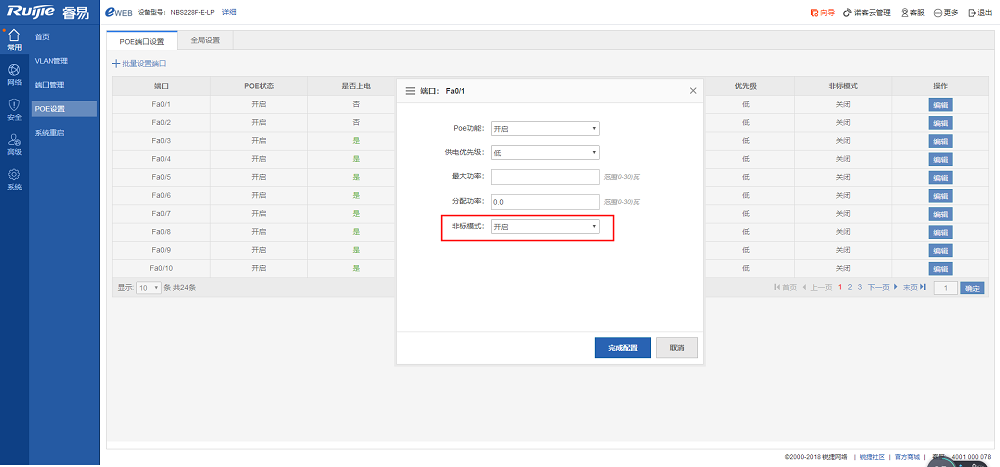1000x467 pixels.
Task: Click the 最大功率 input field
Action: click(545, 177)
